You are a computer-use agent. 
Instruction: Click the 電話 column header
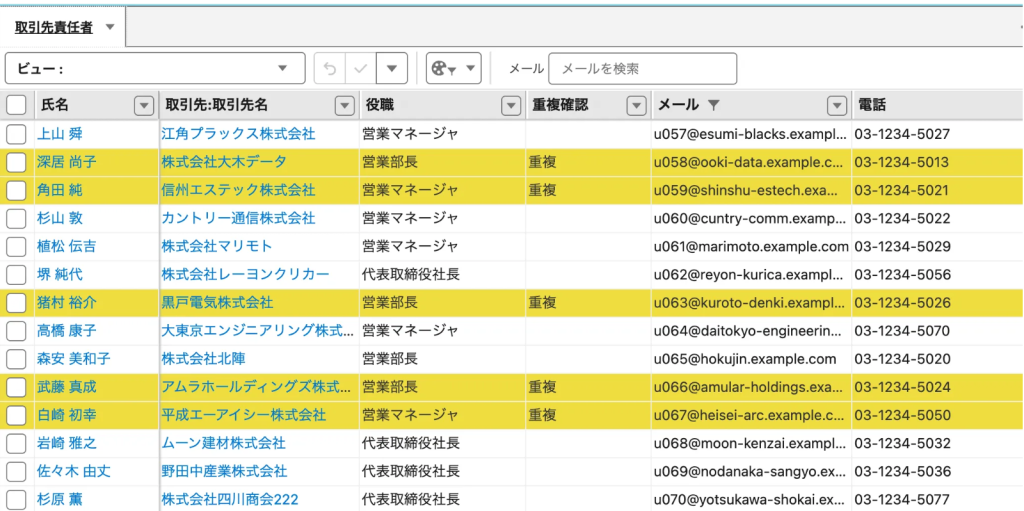click(937, 105)
